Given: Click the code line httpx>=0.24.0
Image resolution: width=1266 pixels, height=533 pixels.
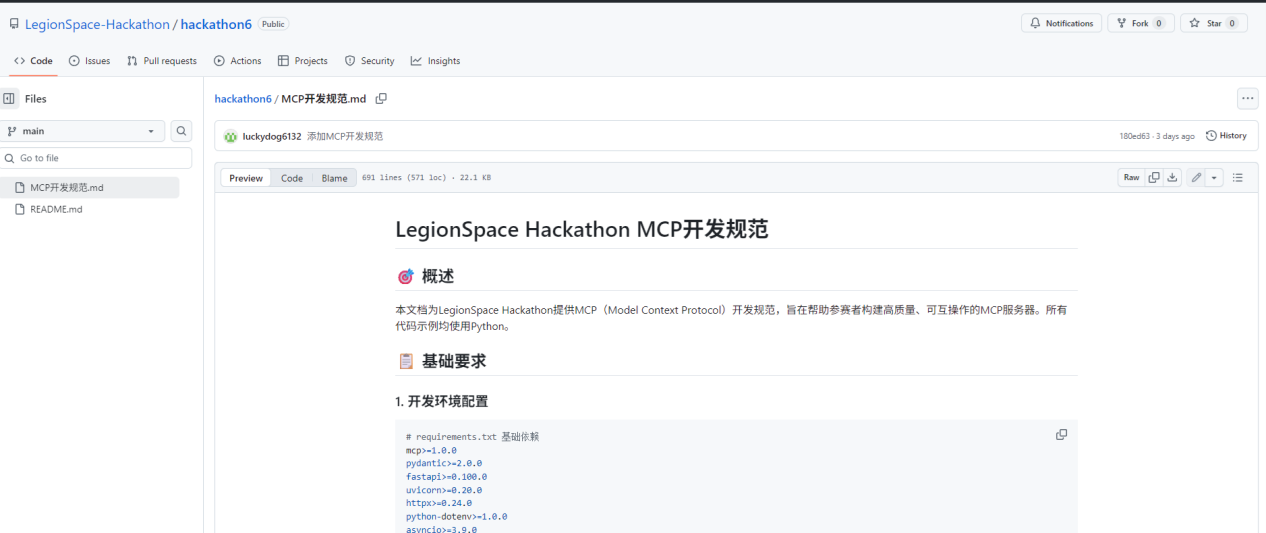Looking at the screenshot, I should click(439, 503).
